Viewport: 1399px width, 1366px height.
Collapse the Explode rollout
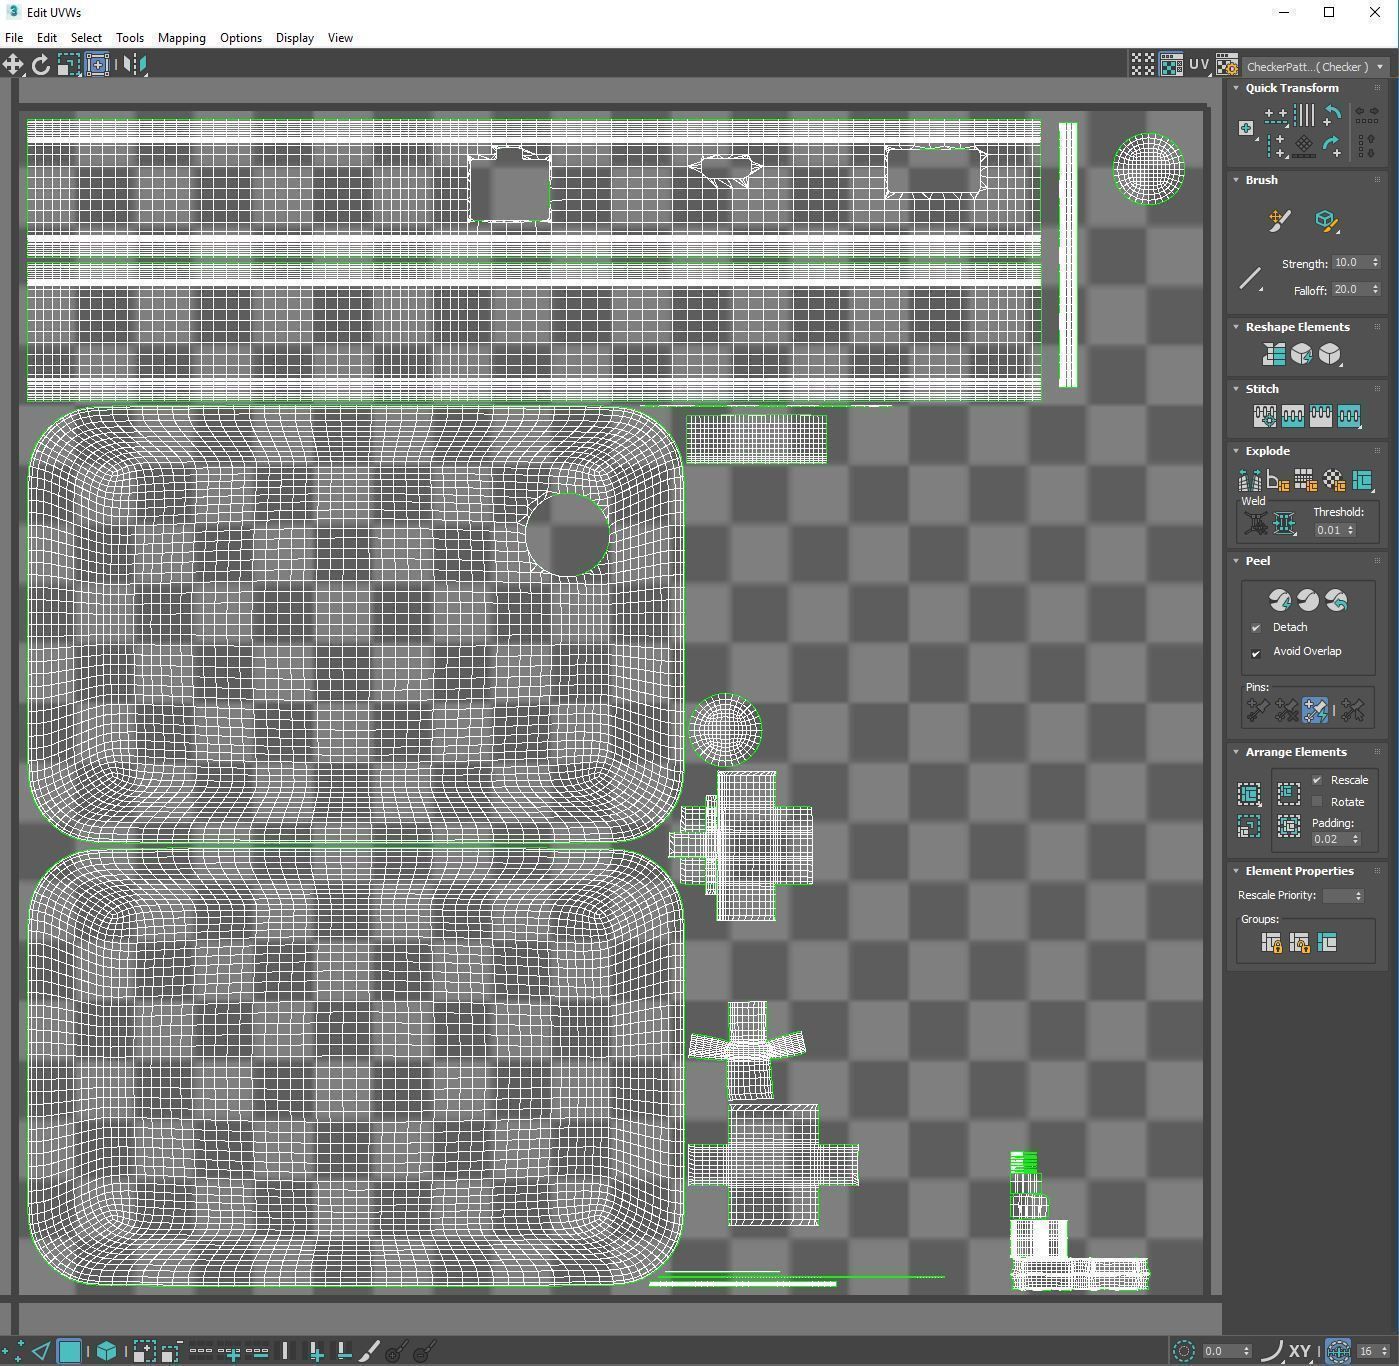pos(1236,451)
